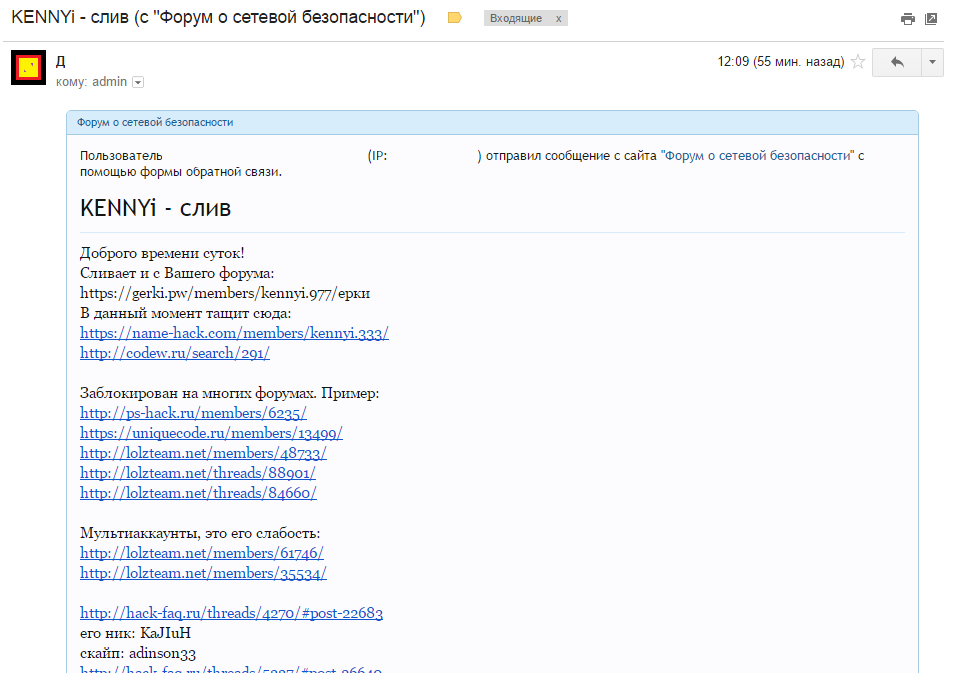Open the name-hack.com kennyi.333 link
The width and height of the screenshot is (961, 673).
tap(234, 333)
